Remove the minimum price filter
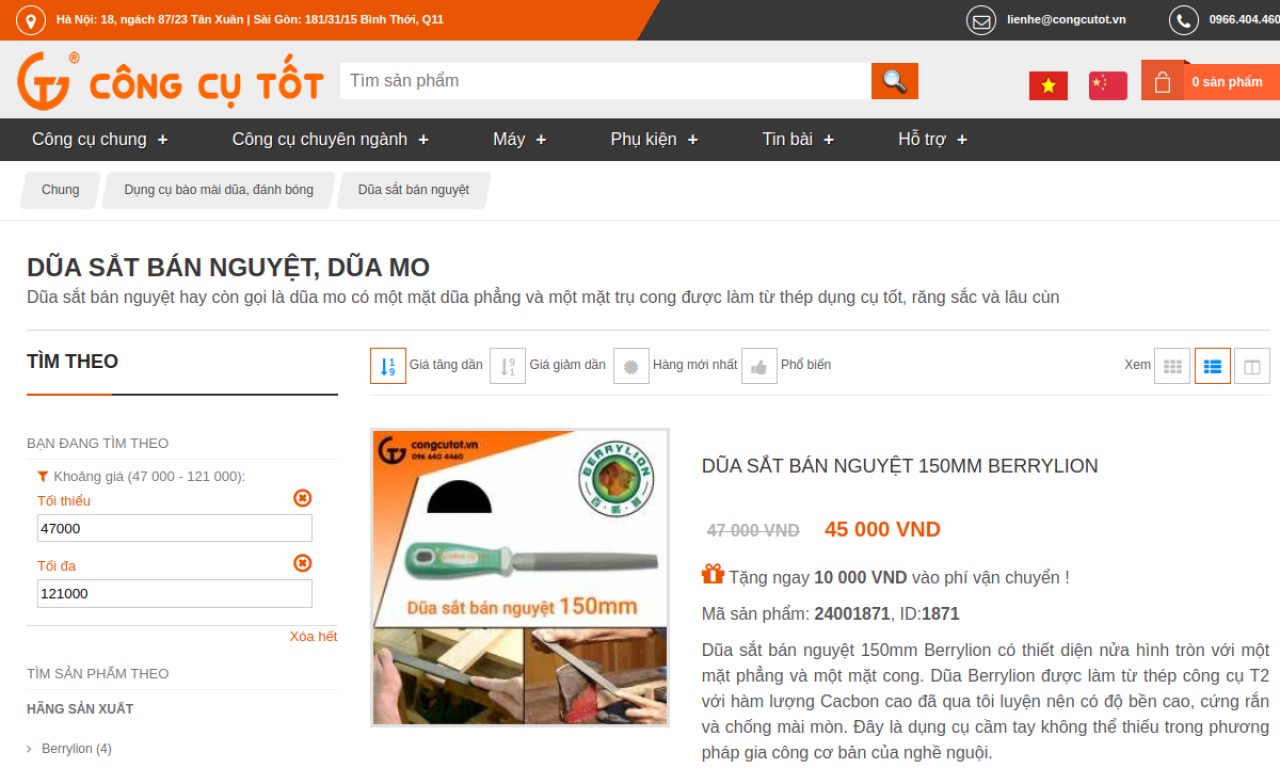Viewport: 1280px width, 768px height. point(302,498)
